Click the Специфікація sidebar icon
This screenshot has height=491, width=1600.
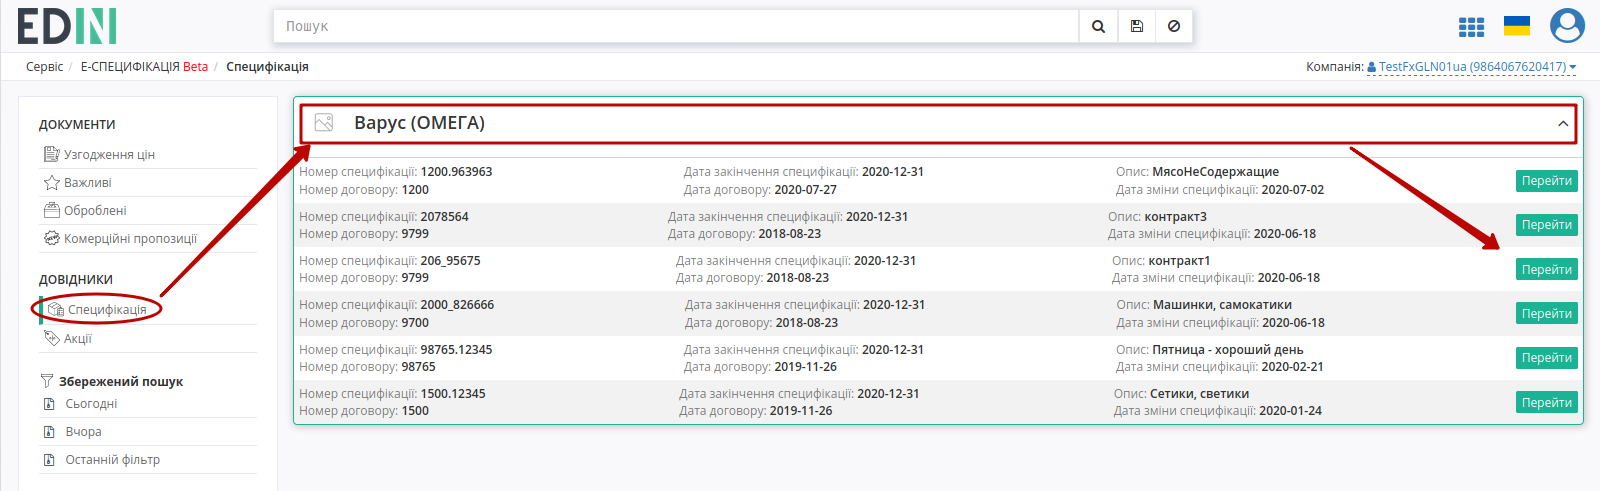click(x=56, y=310)
